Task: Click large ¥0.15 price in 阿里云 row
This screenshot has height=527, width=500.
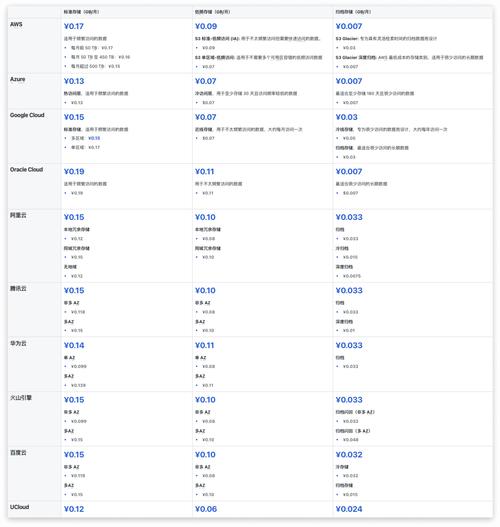Action: click(x=74, y=217)
